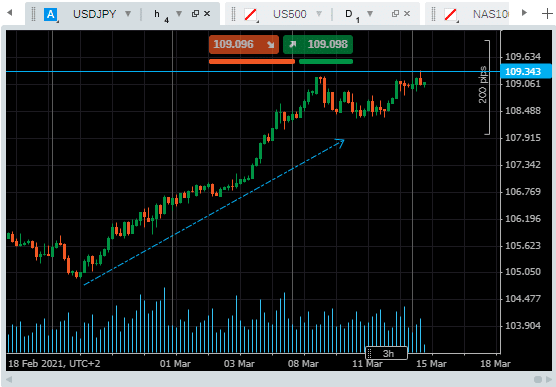Click the horizontal scrollbar right arrow
556x387 pixels.
[x=549, y=380]
